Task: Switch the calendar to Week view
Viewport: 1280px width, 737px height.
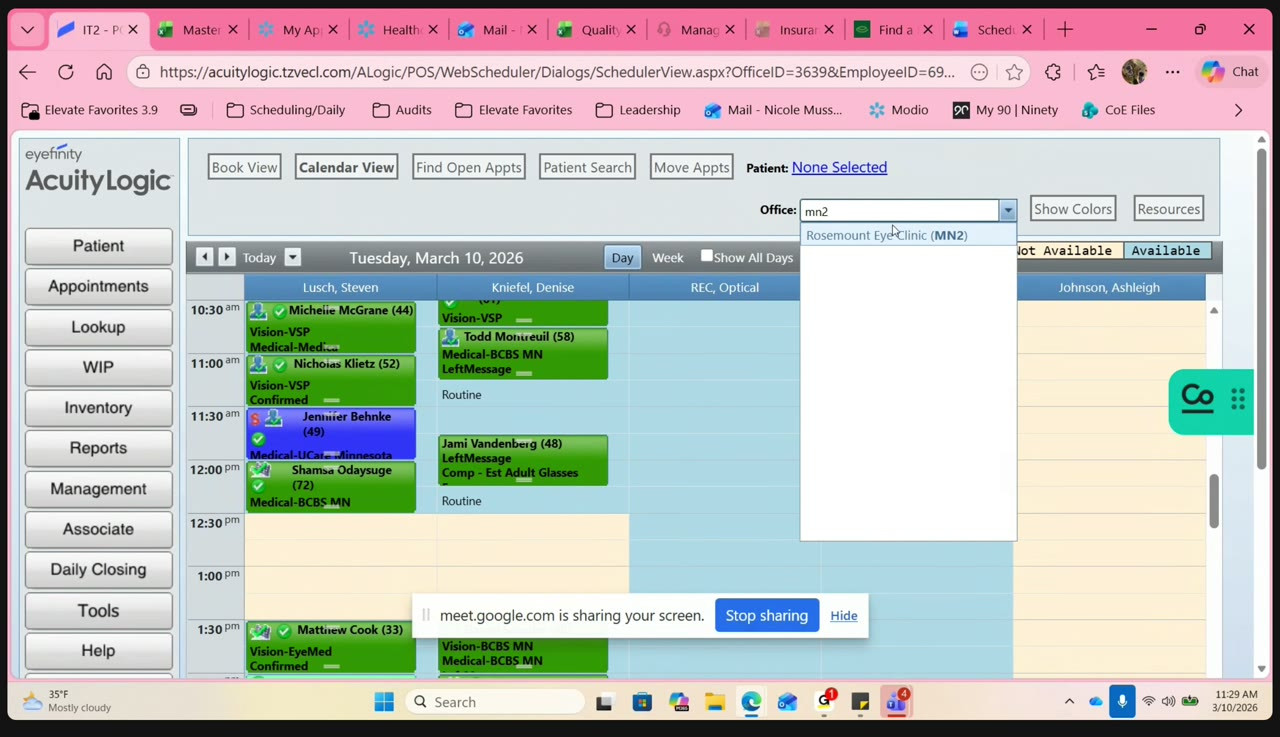Action: tap(668, 257)
